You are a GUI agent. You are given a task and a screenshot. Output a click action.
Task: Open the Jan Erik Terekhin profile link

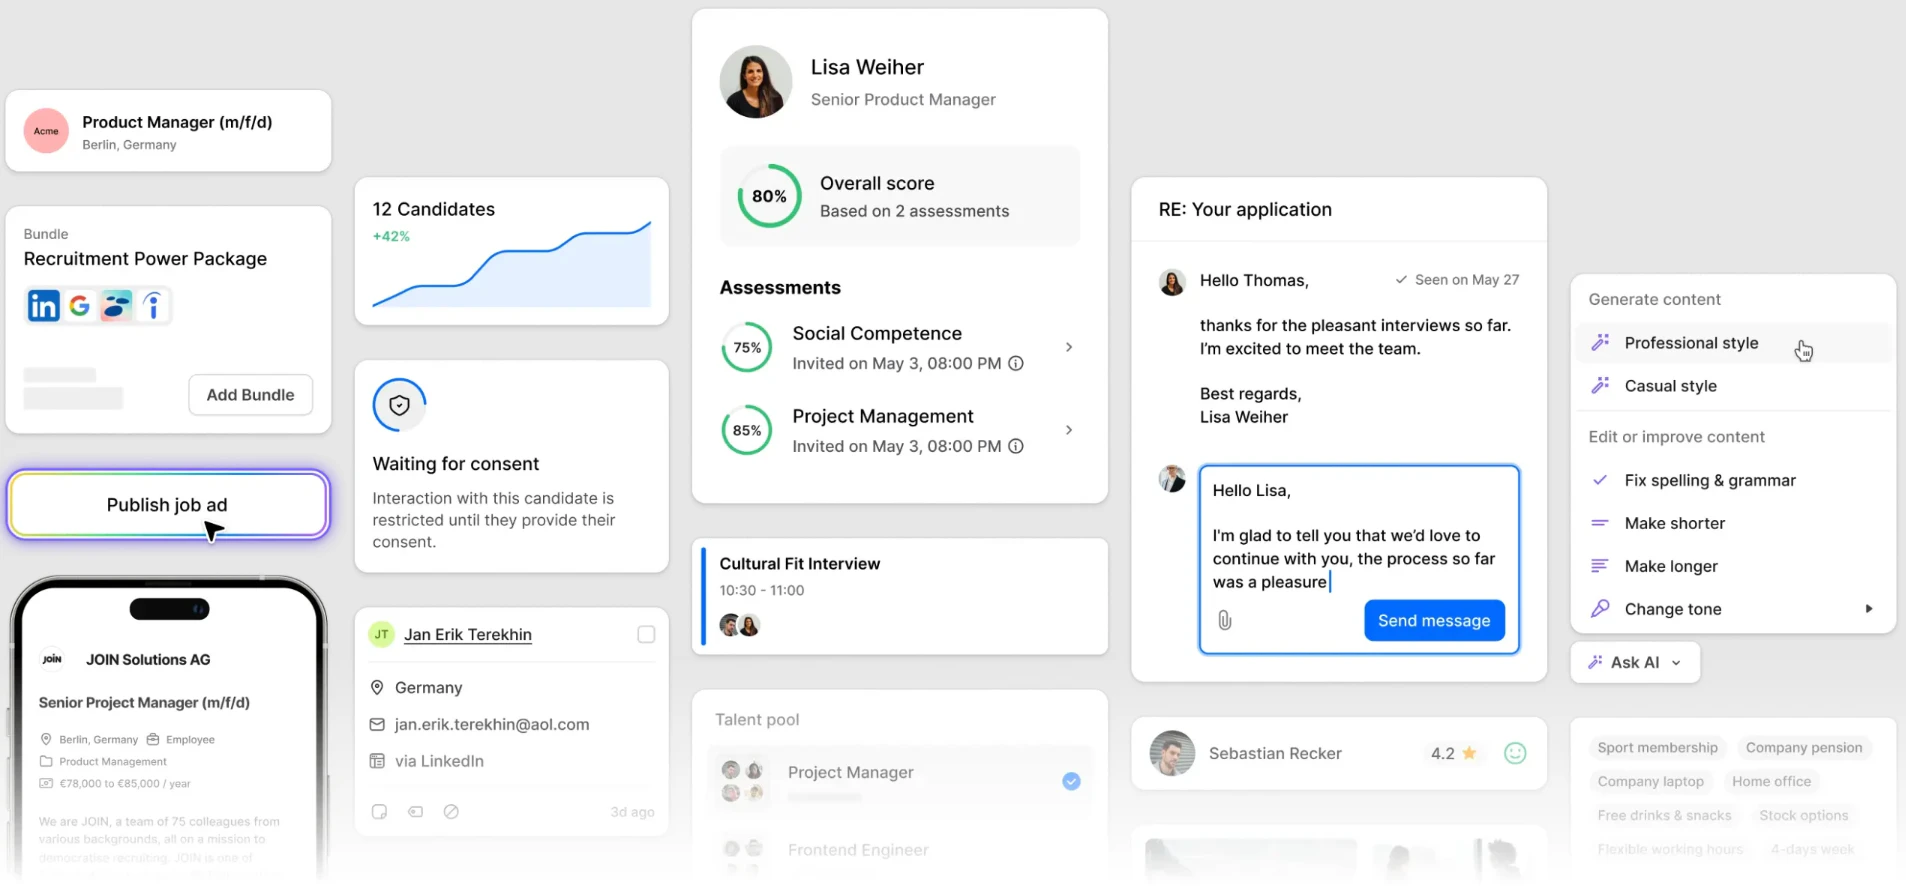click(468, 635)
